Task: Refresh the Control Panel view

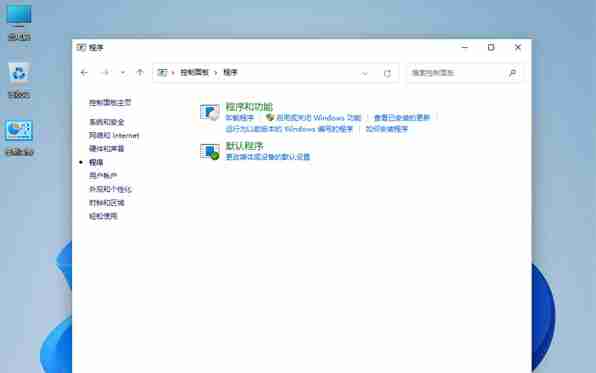Action: pyautogui.click(x=387, y=73)
